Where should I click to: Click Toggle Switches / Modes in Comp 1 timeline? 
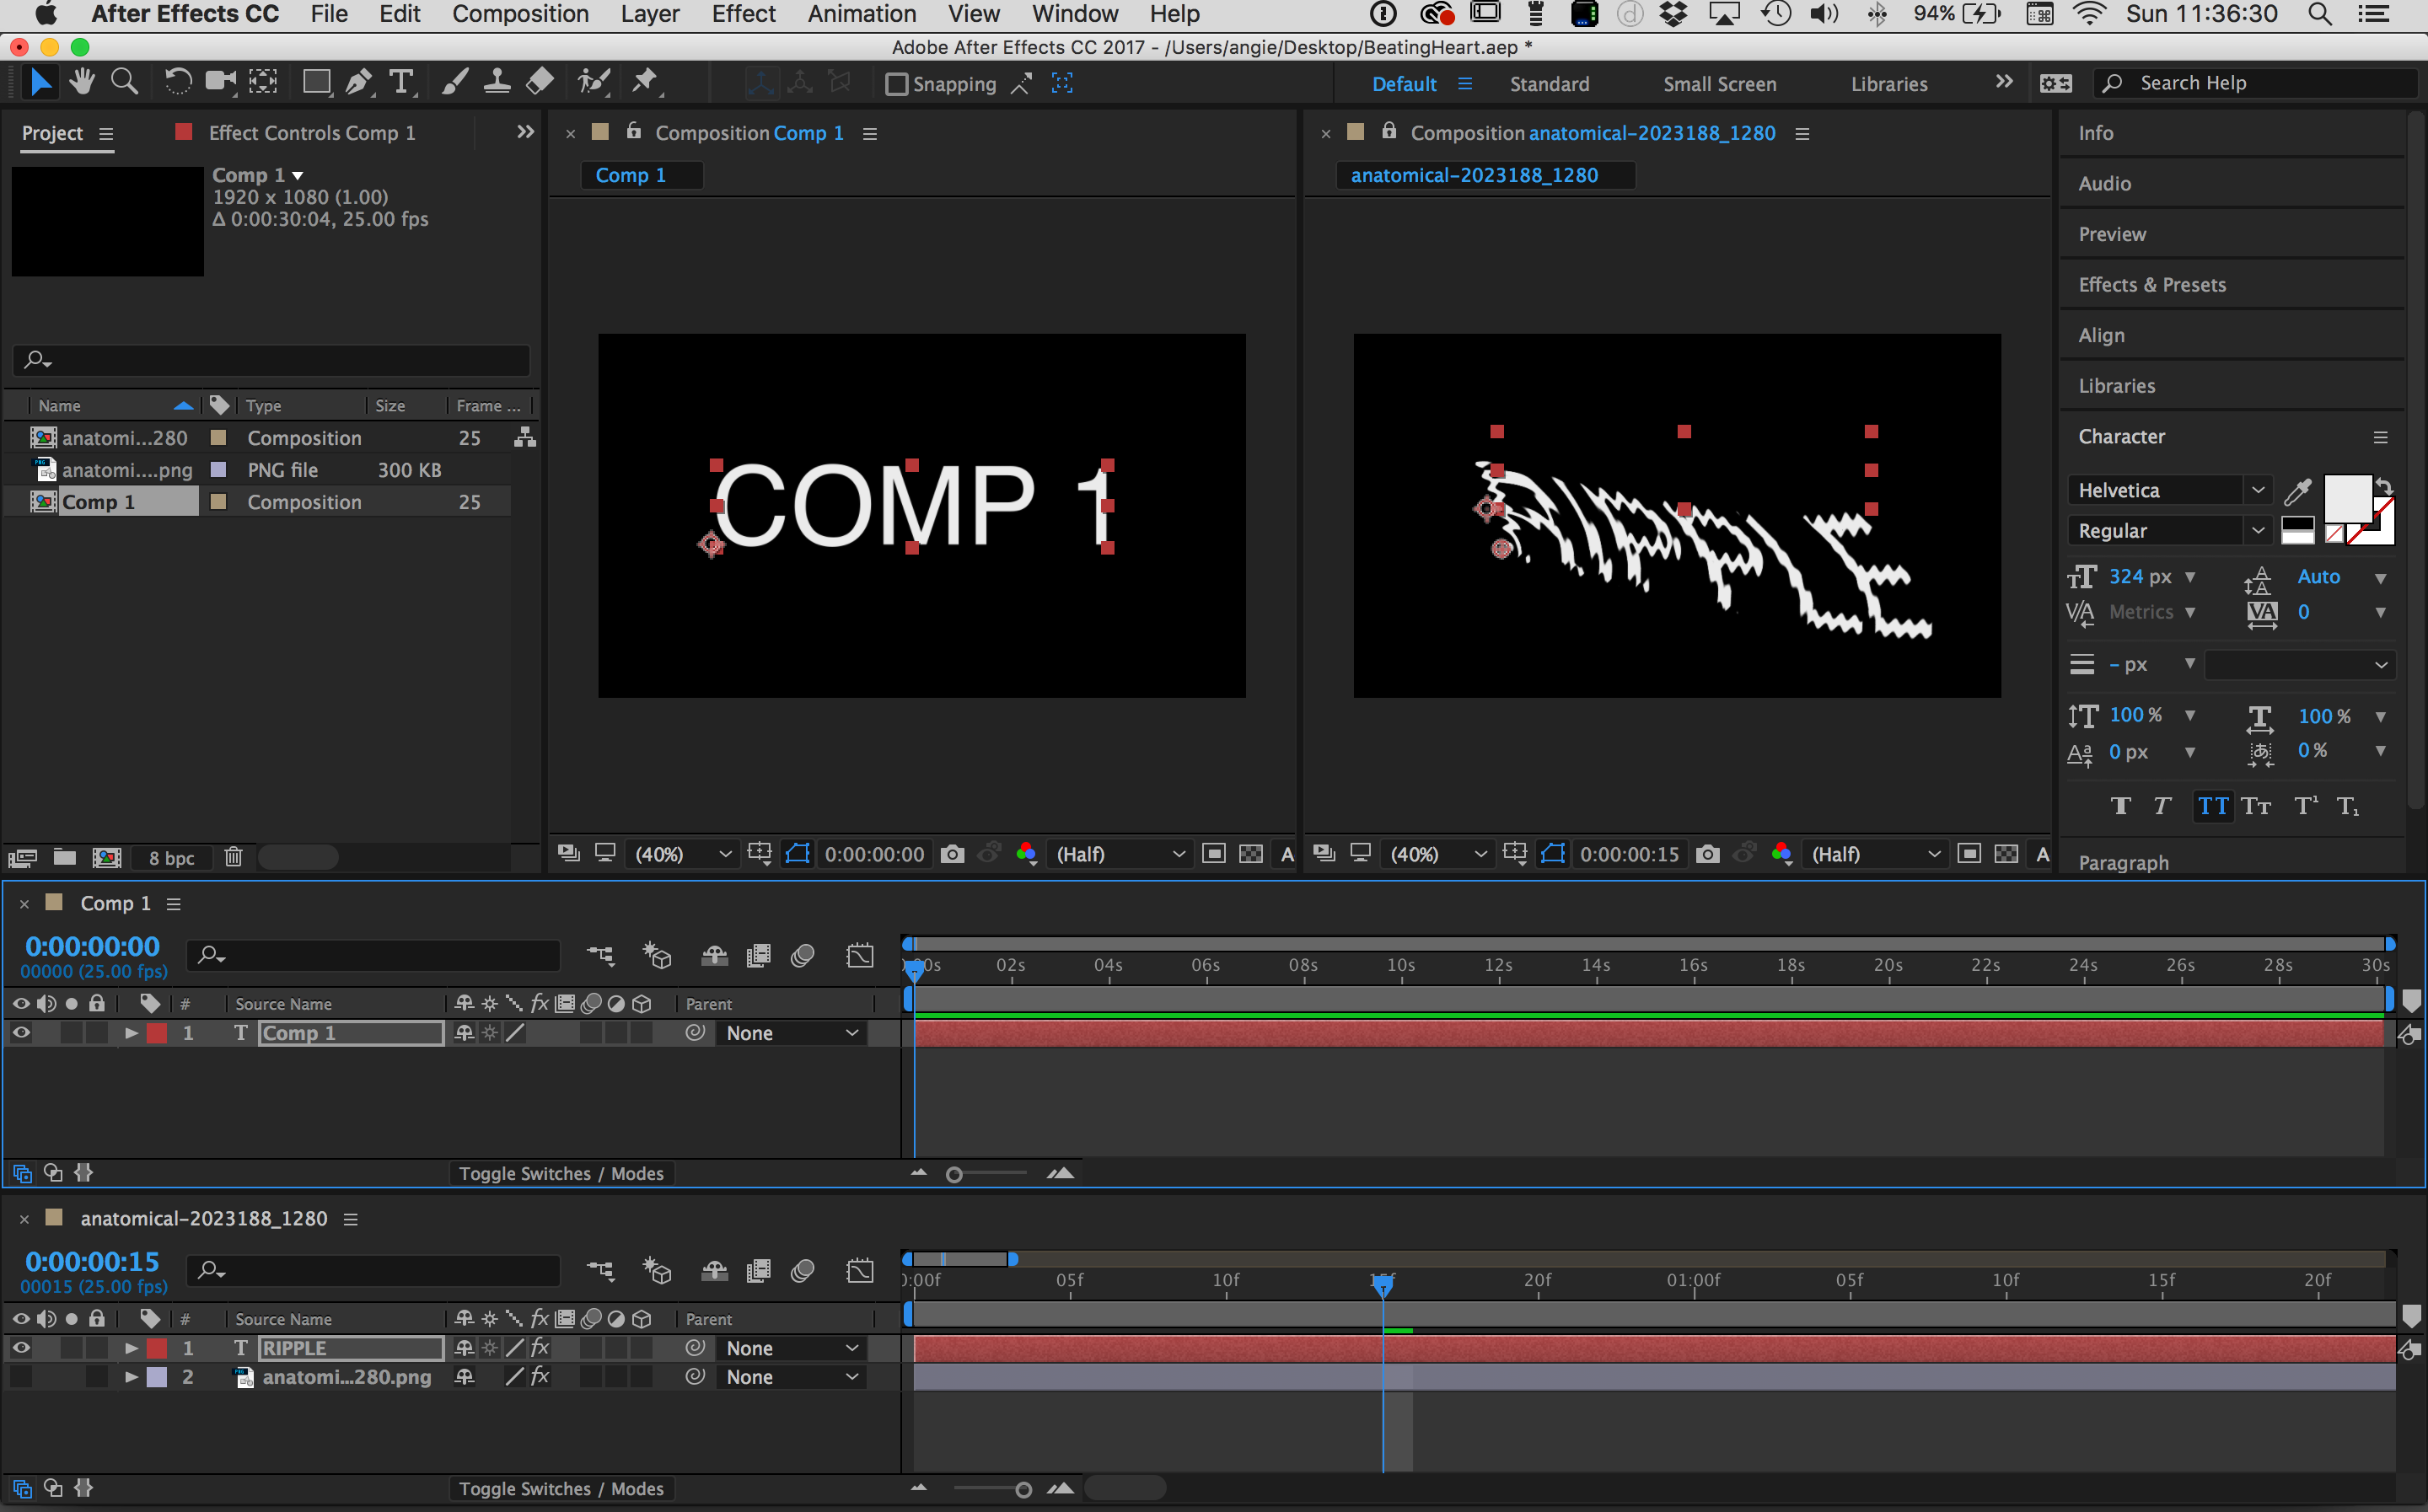[x=560, y=1173]
